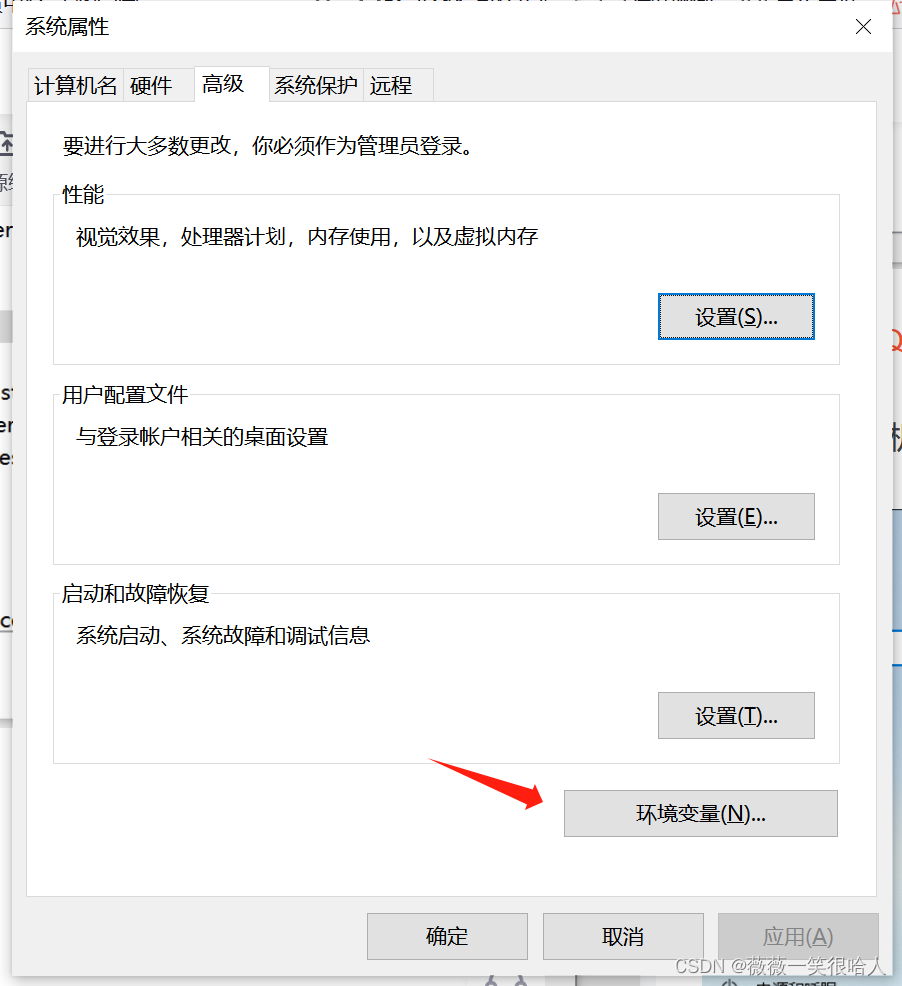Open performance settings via 设置(S) button
902x986 pixels.
[x=736, y=316]
